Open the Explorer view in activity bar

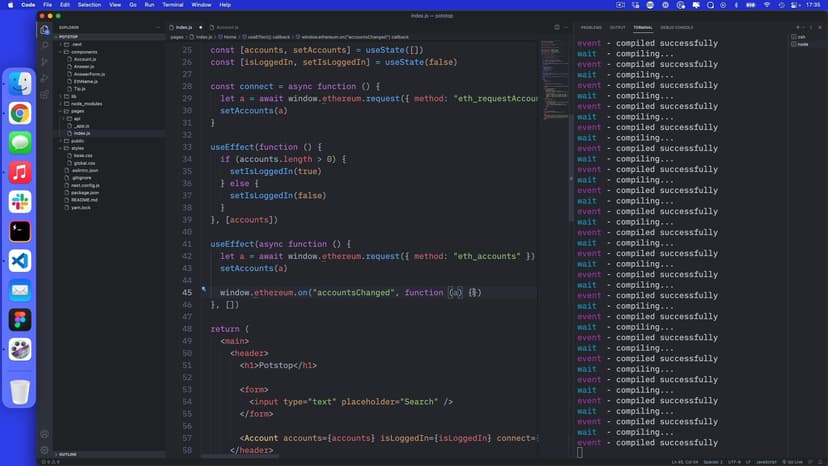45,29
